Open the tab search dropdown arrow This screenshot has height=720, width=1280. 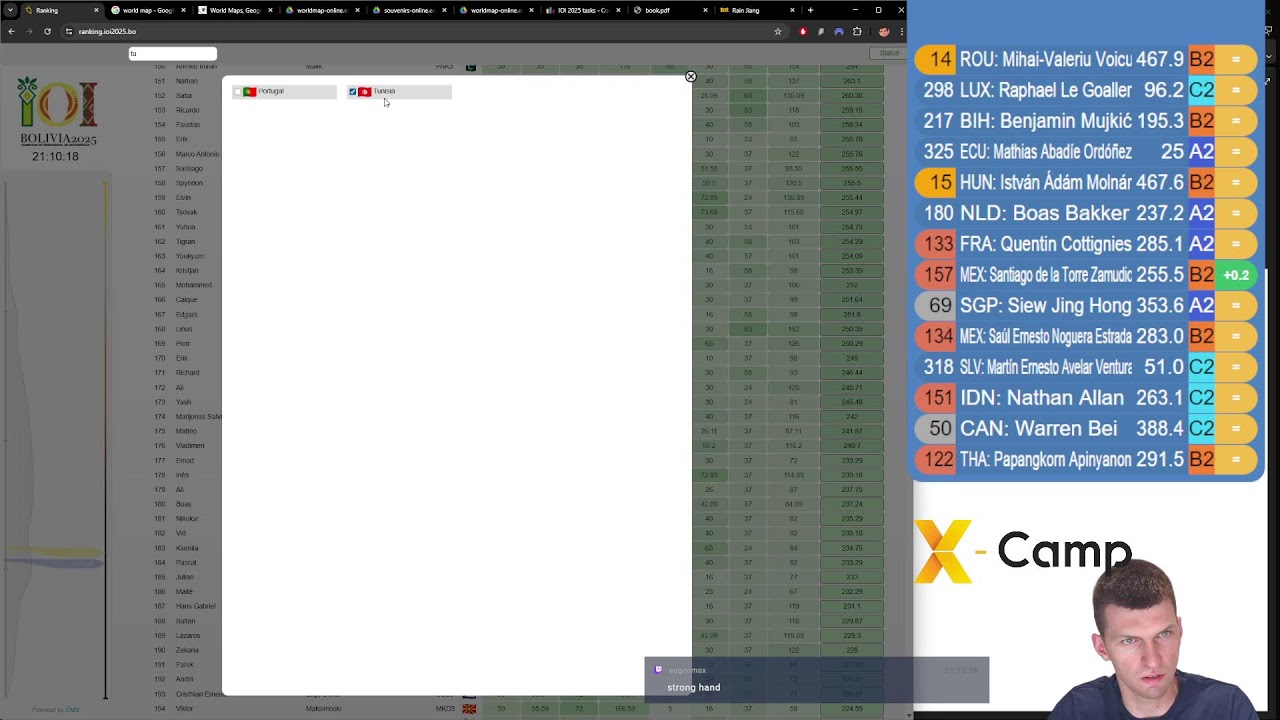(x=10, y=10)
